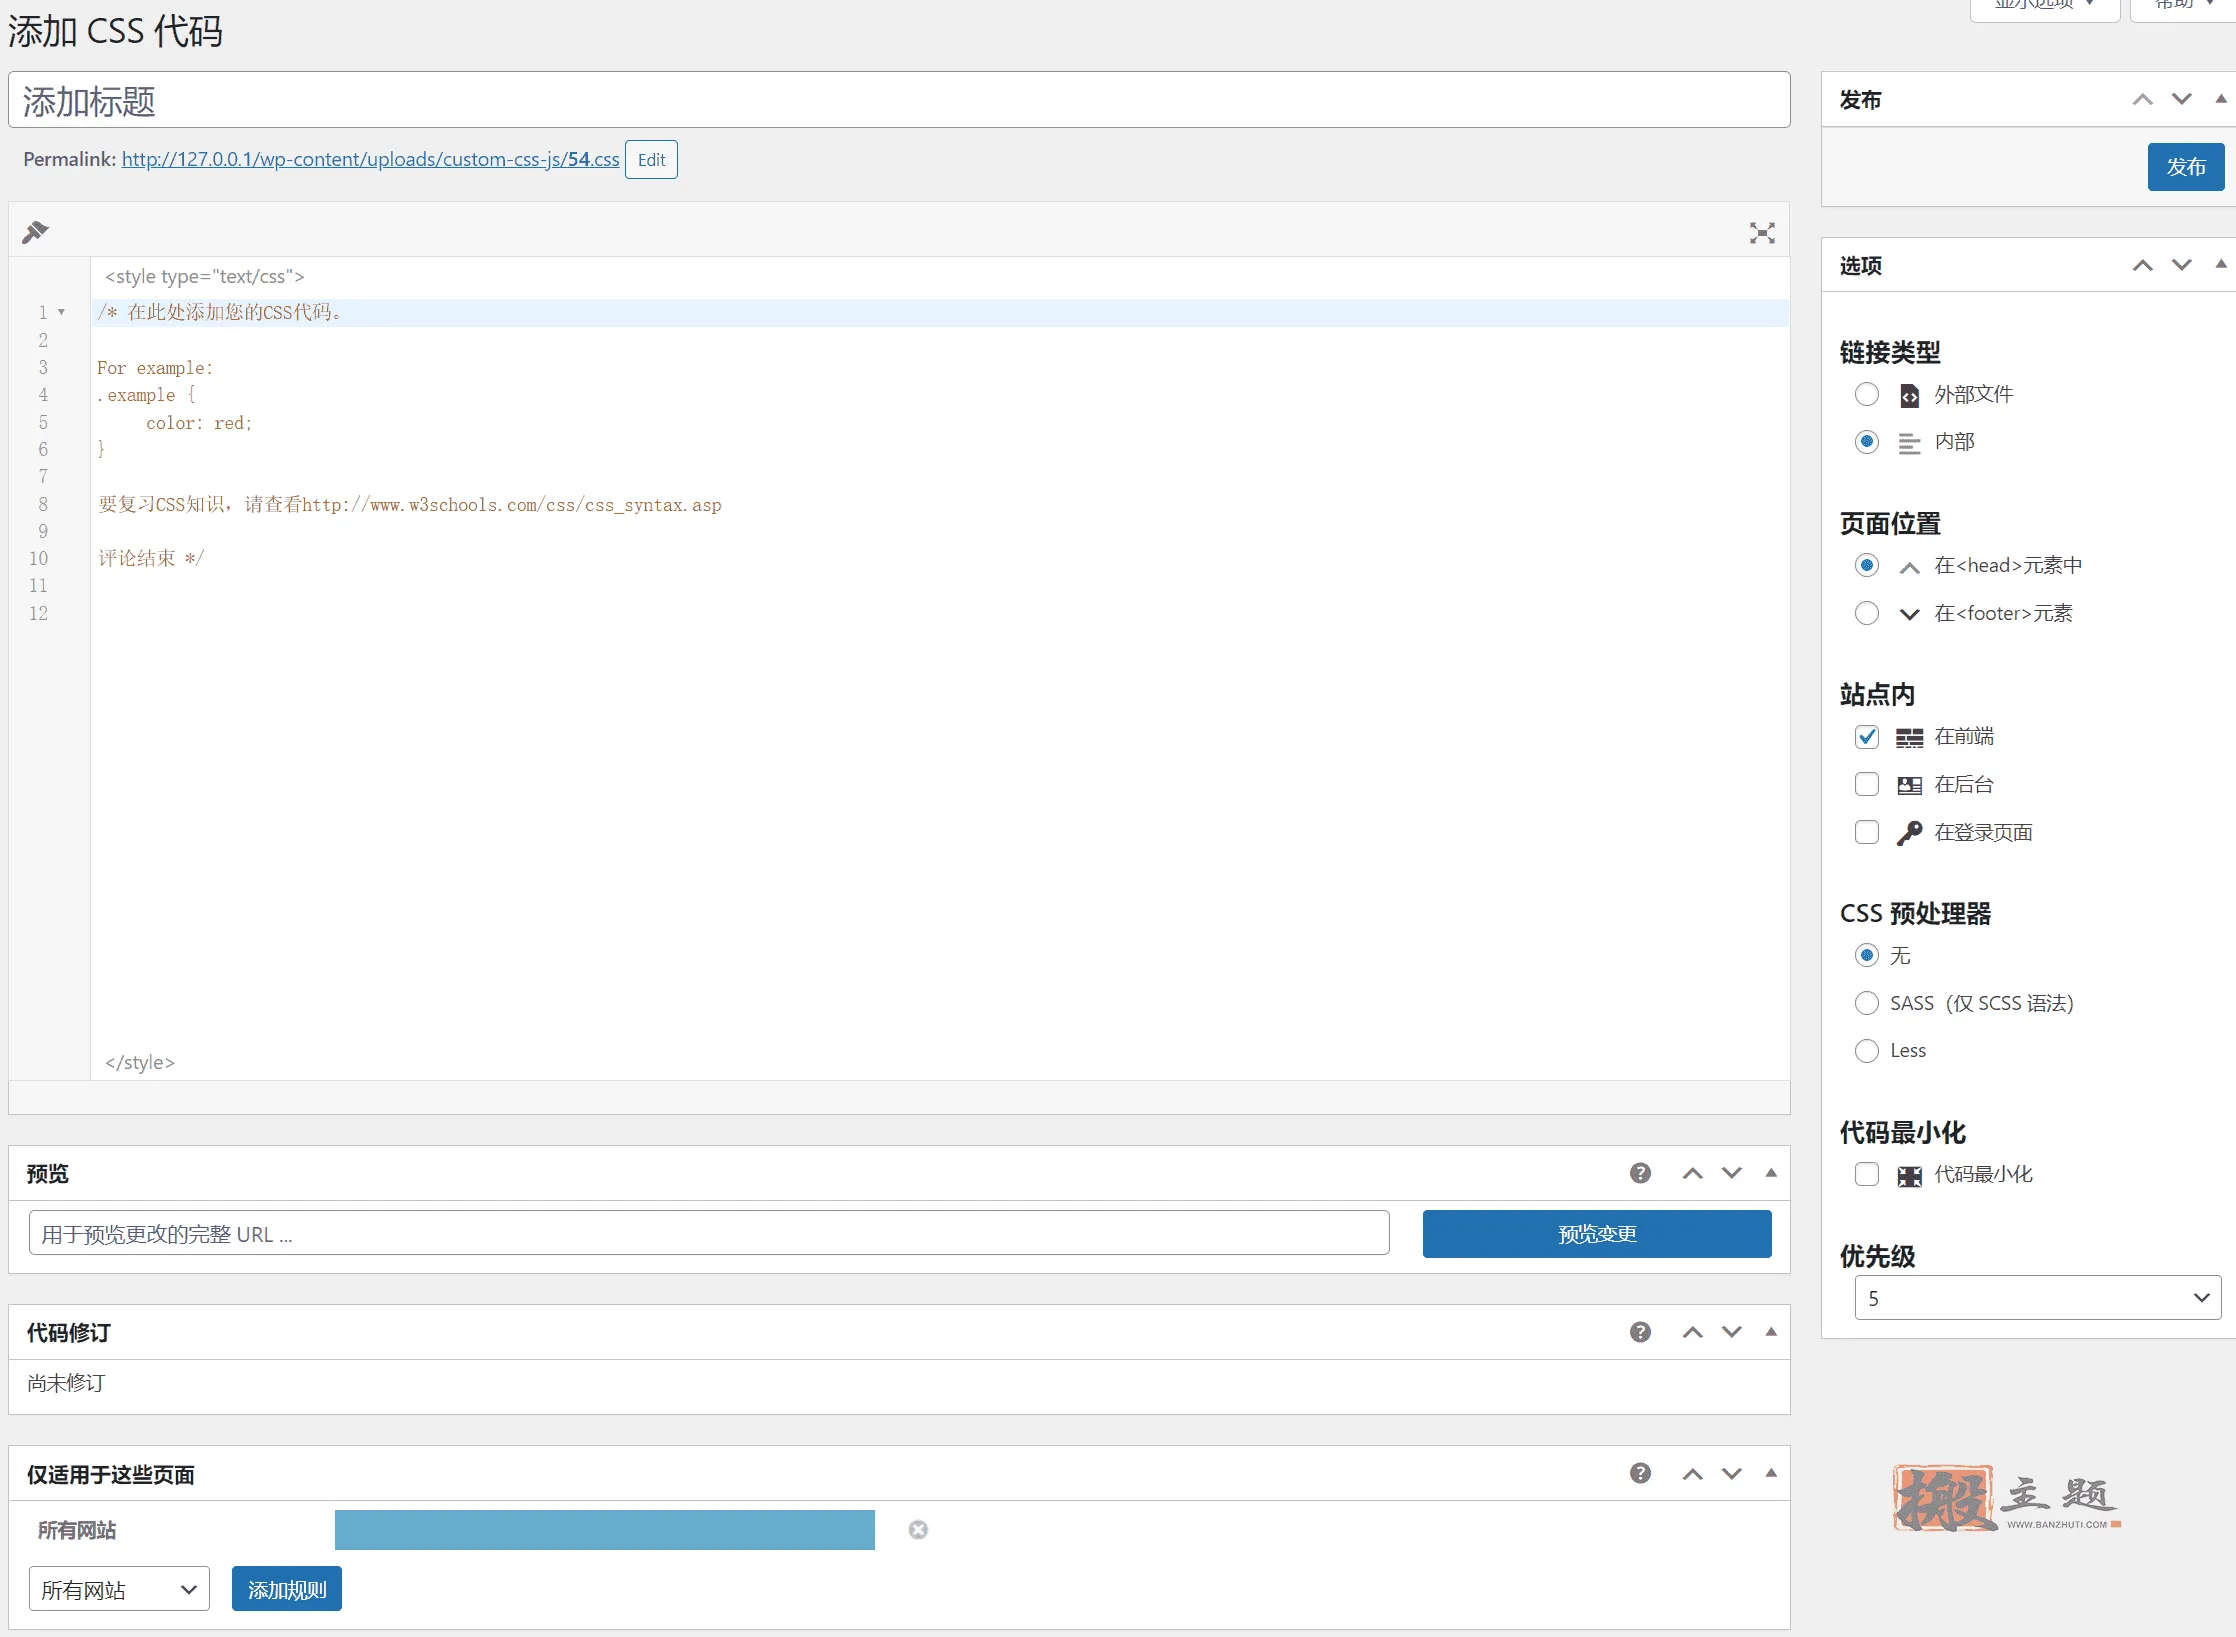Select Less preprocessor option
Viewport: 2236px width, 1637px height.
tap(1866, 1050)
